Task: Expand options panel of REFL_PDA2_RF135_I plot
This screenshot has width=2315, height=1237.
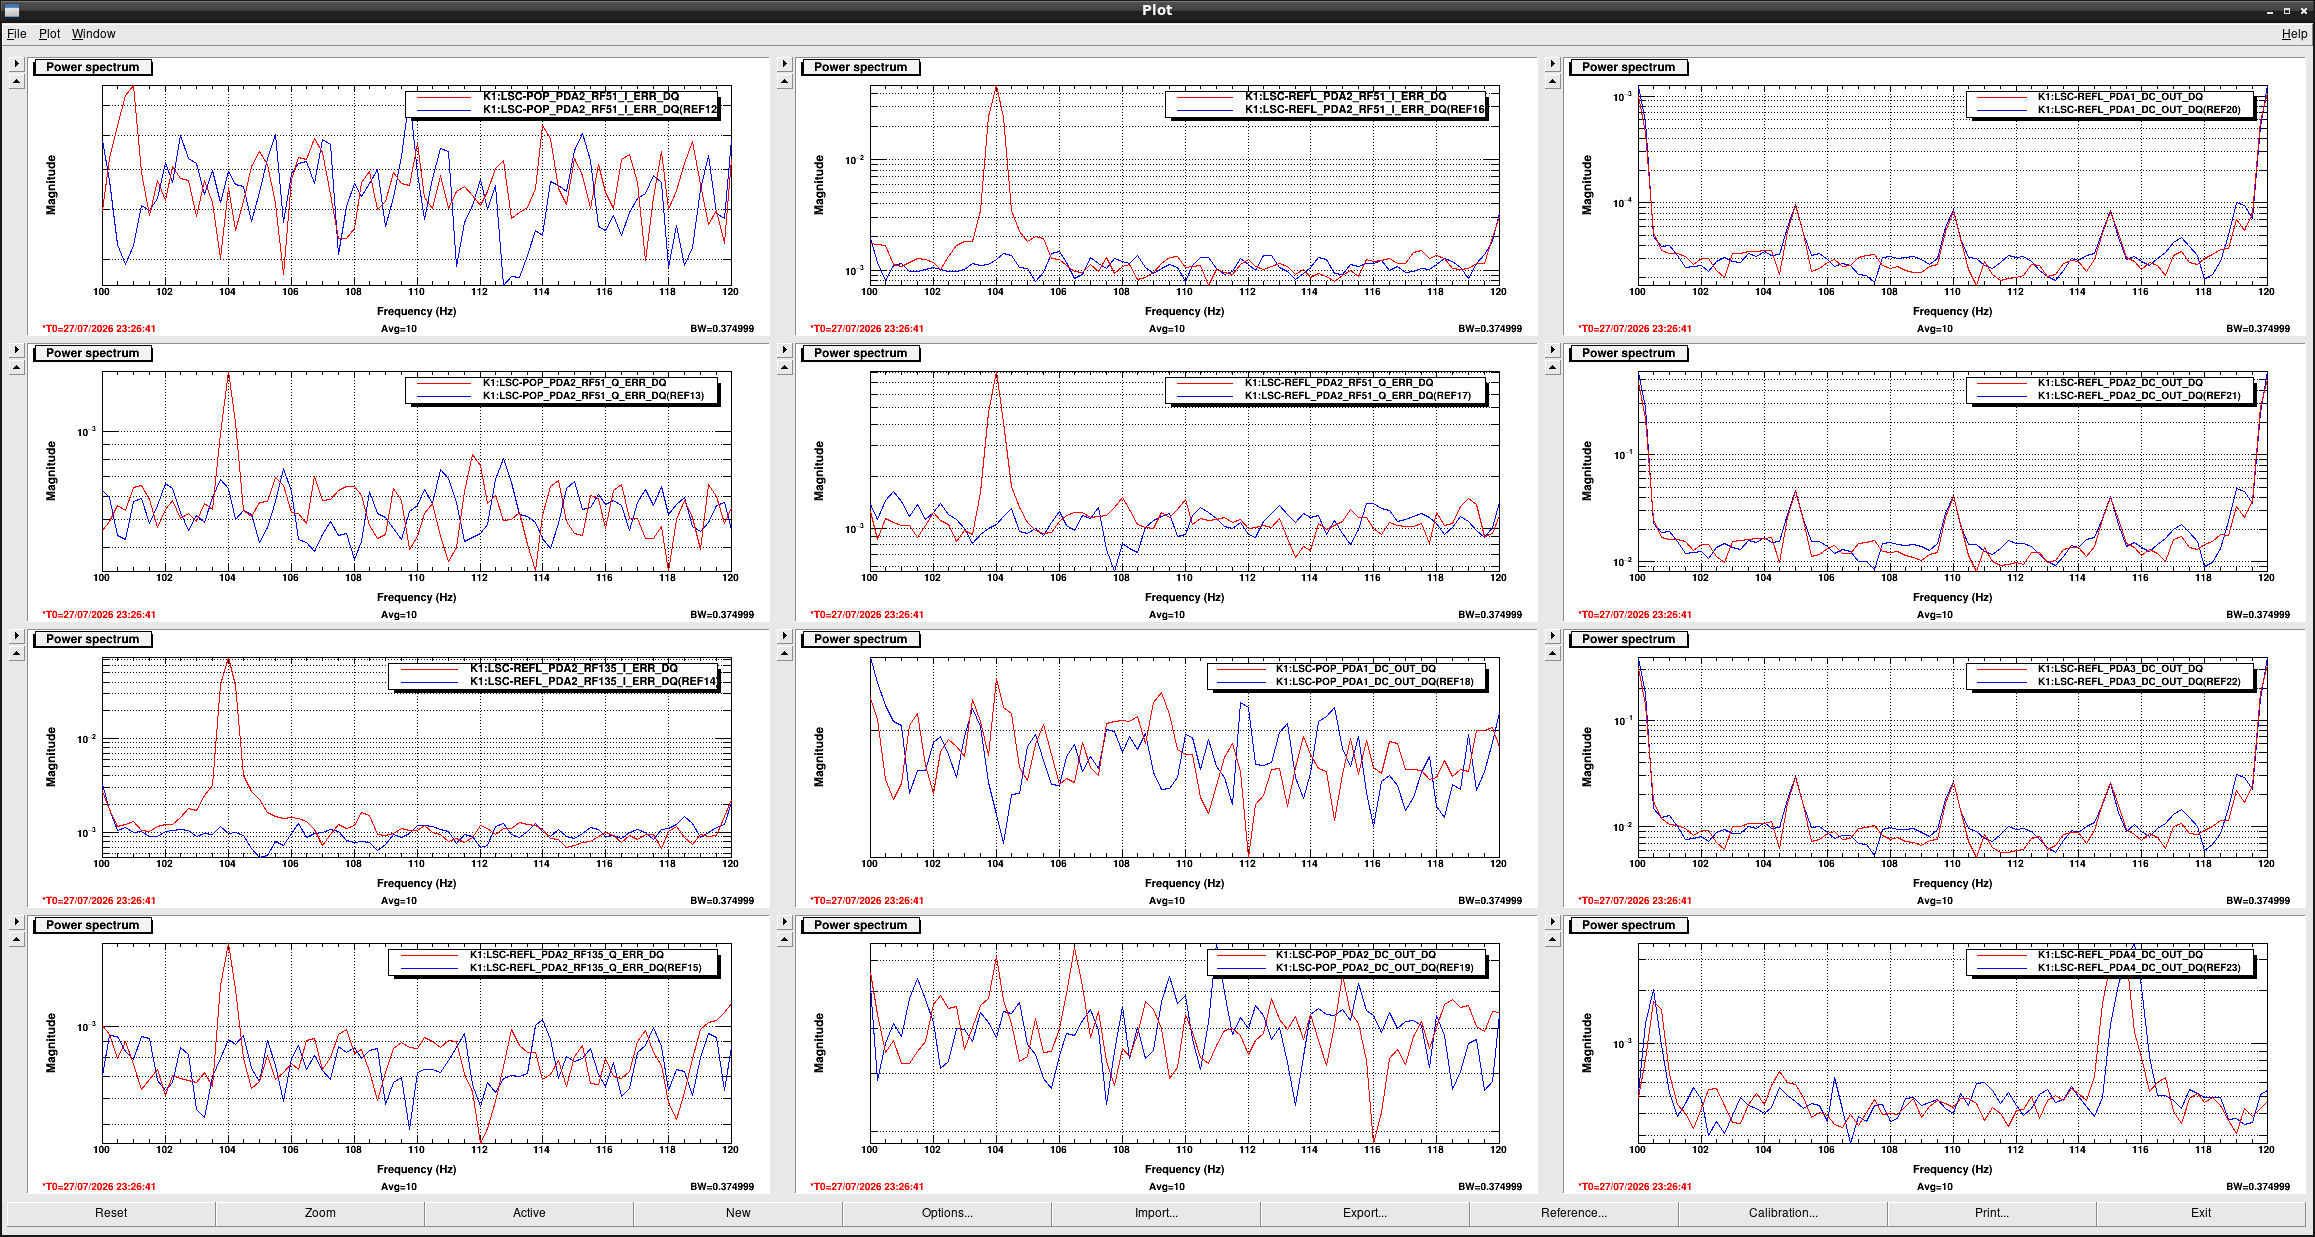Action: point(16,636)
